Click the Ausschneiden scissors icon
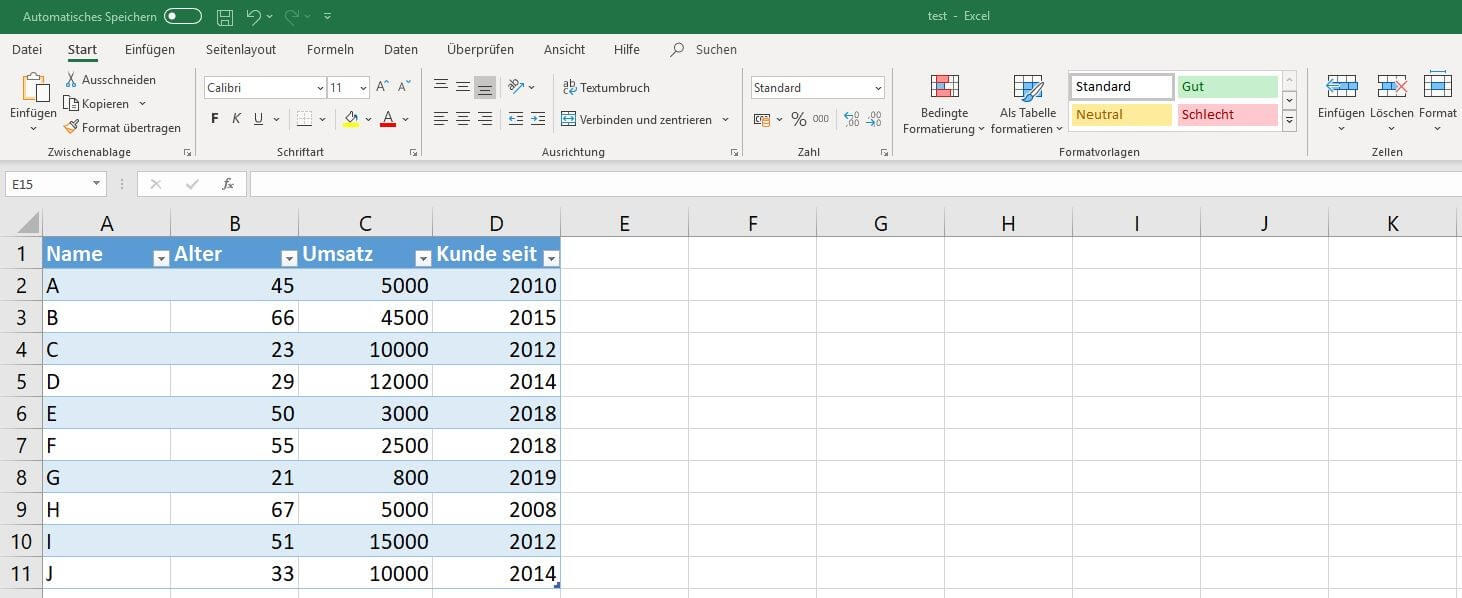1462x598 pixels. [x=72, y=79]
